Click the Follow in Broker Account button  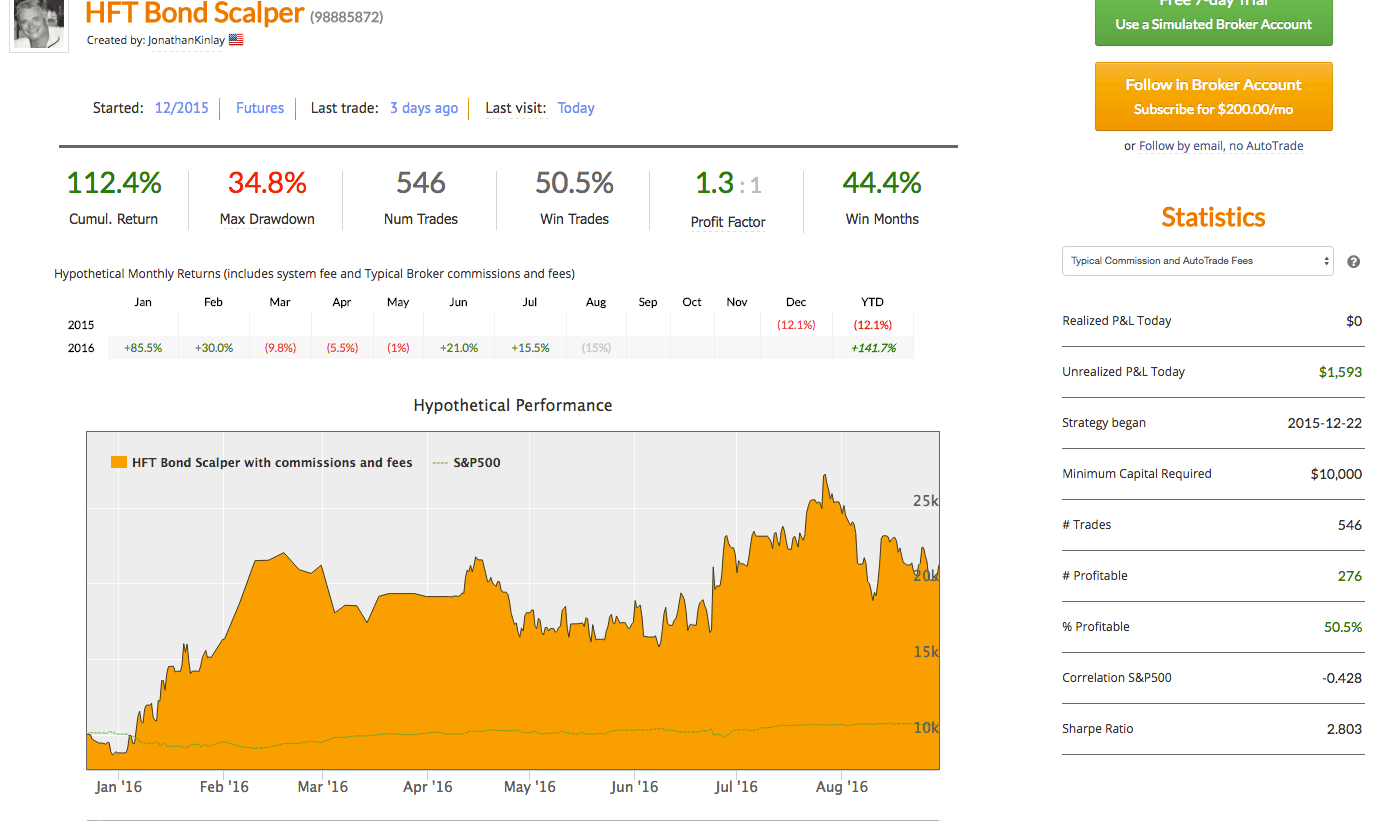click(x=1214, y=96)
